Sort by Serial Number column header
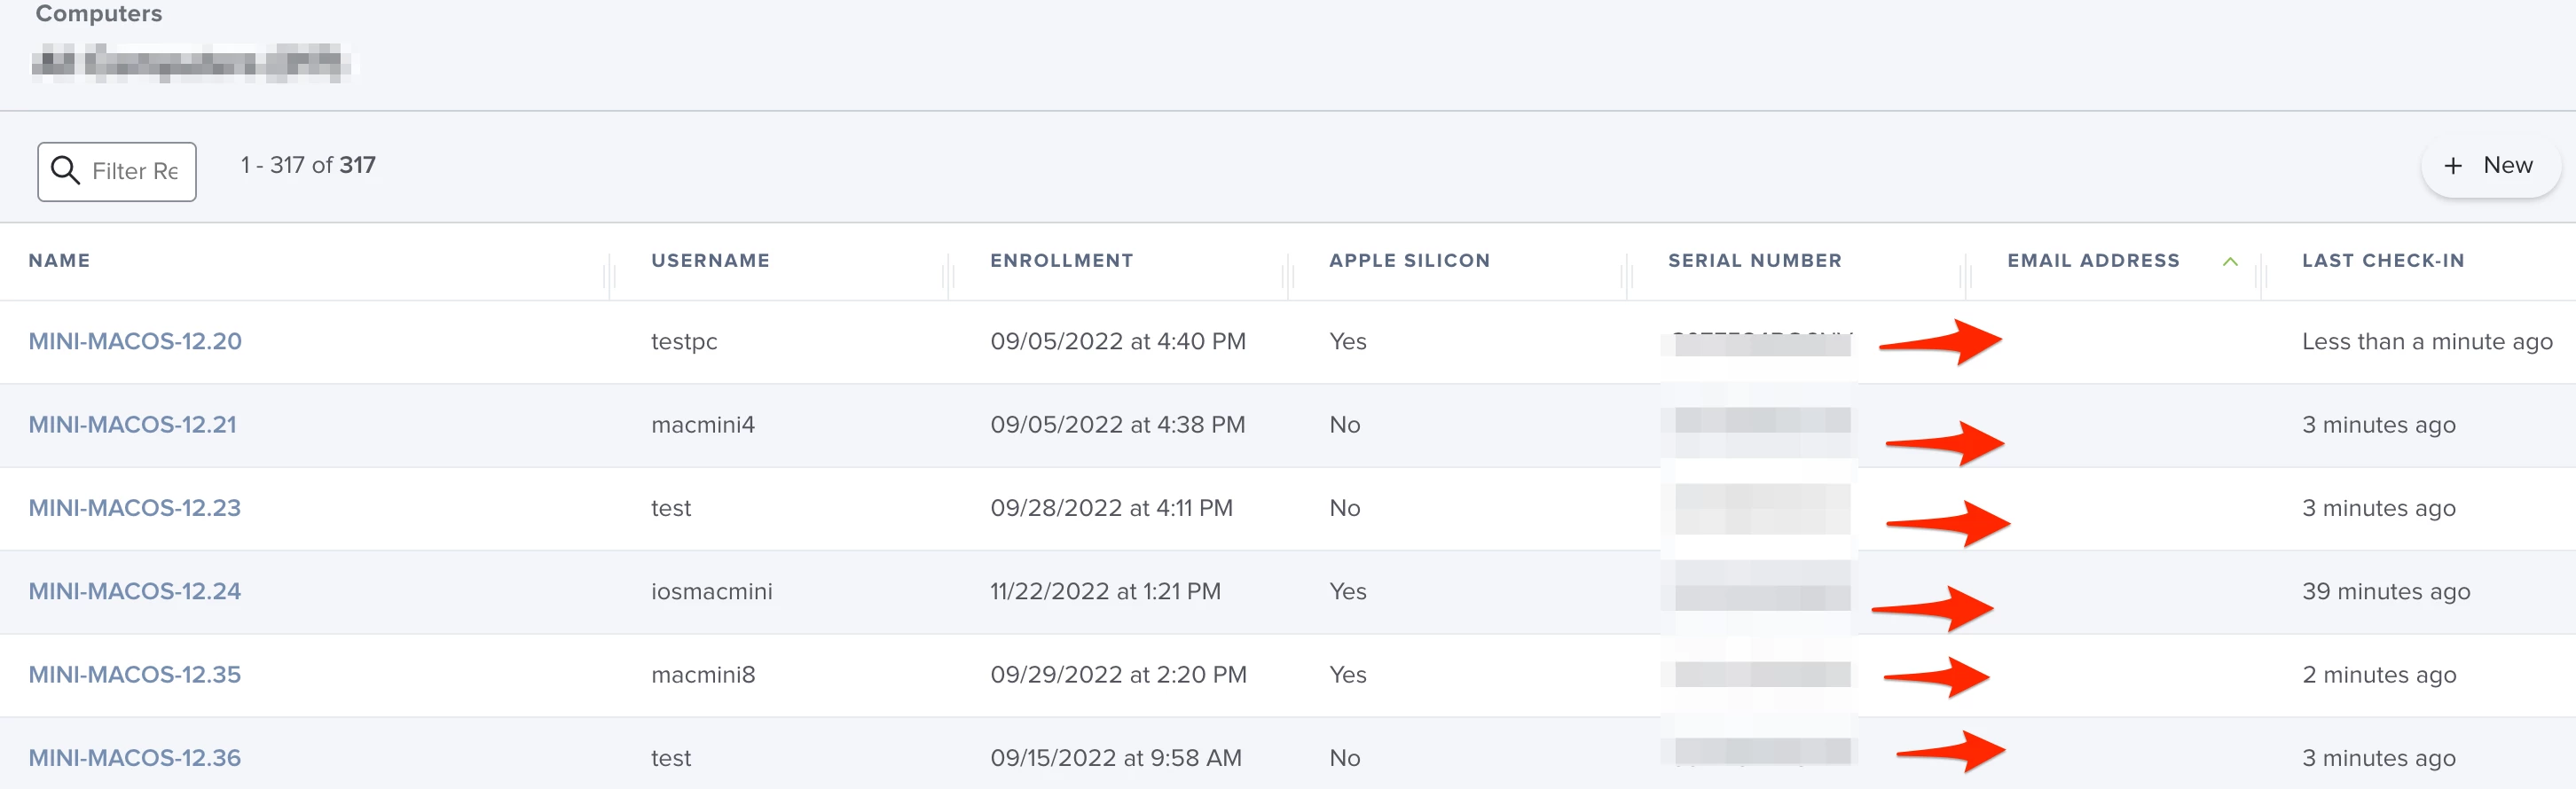This screenshot has height=789, width=2576. click(x=1754, y=260)
